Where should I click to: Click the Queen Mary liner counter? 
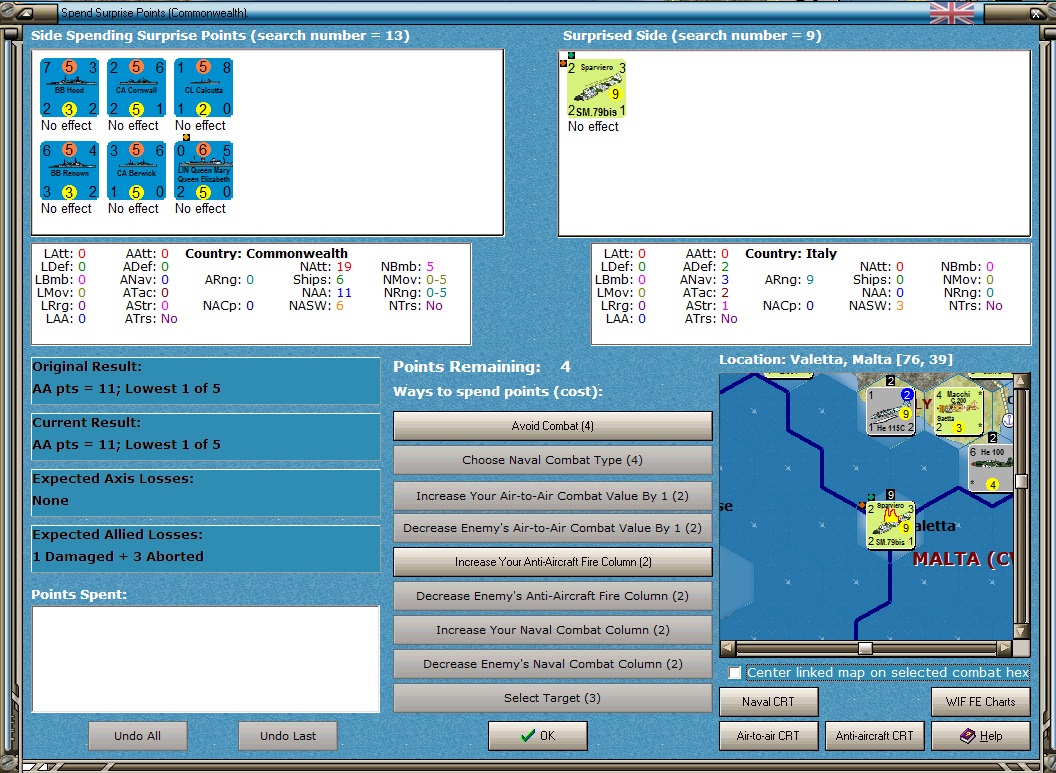coord(202,170)
